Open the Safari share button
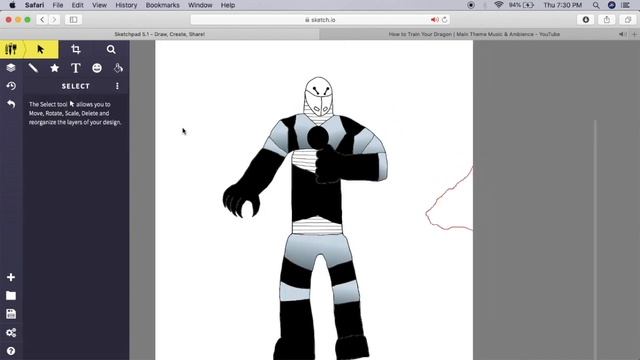The image size is (640, 360). [607, 20]
